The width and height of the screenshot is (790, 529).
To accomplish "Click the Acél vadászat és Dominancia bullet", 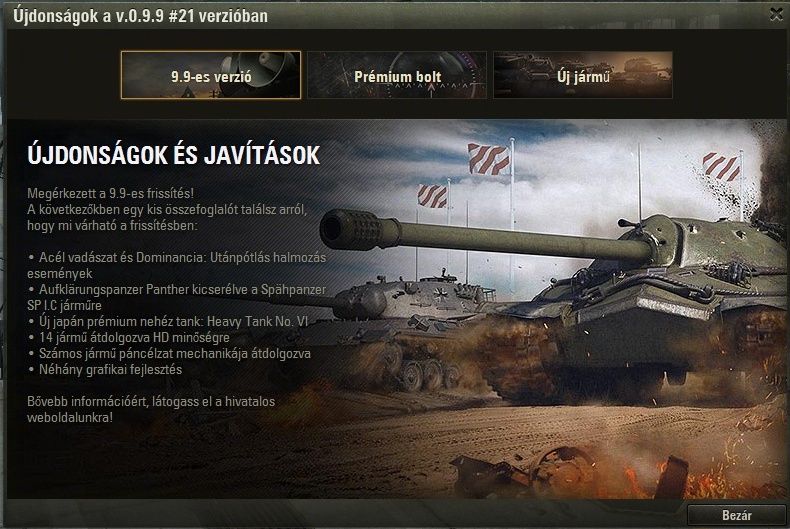I will [x=177, y=265].
